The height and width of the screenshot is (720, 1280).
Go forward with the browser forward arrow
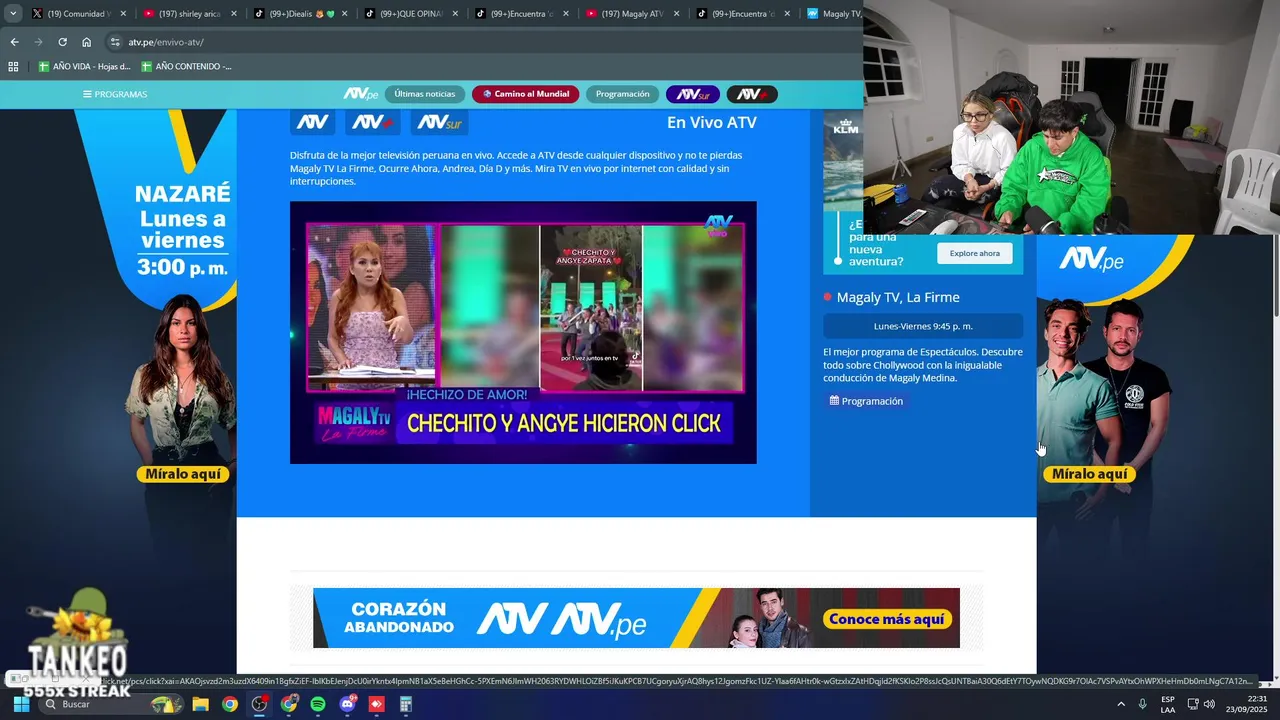[x=38, y=42]
